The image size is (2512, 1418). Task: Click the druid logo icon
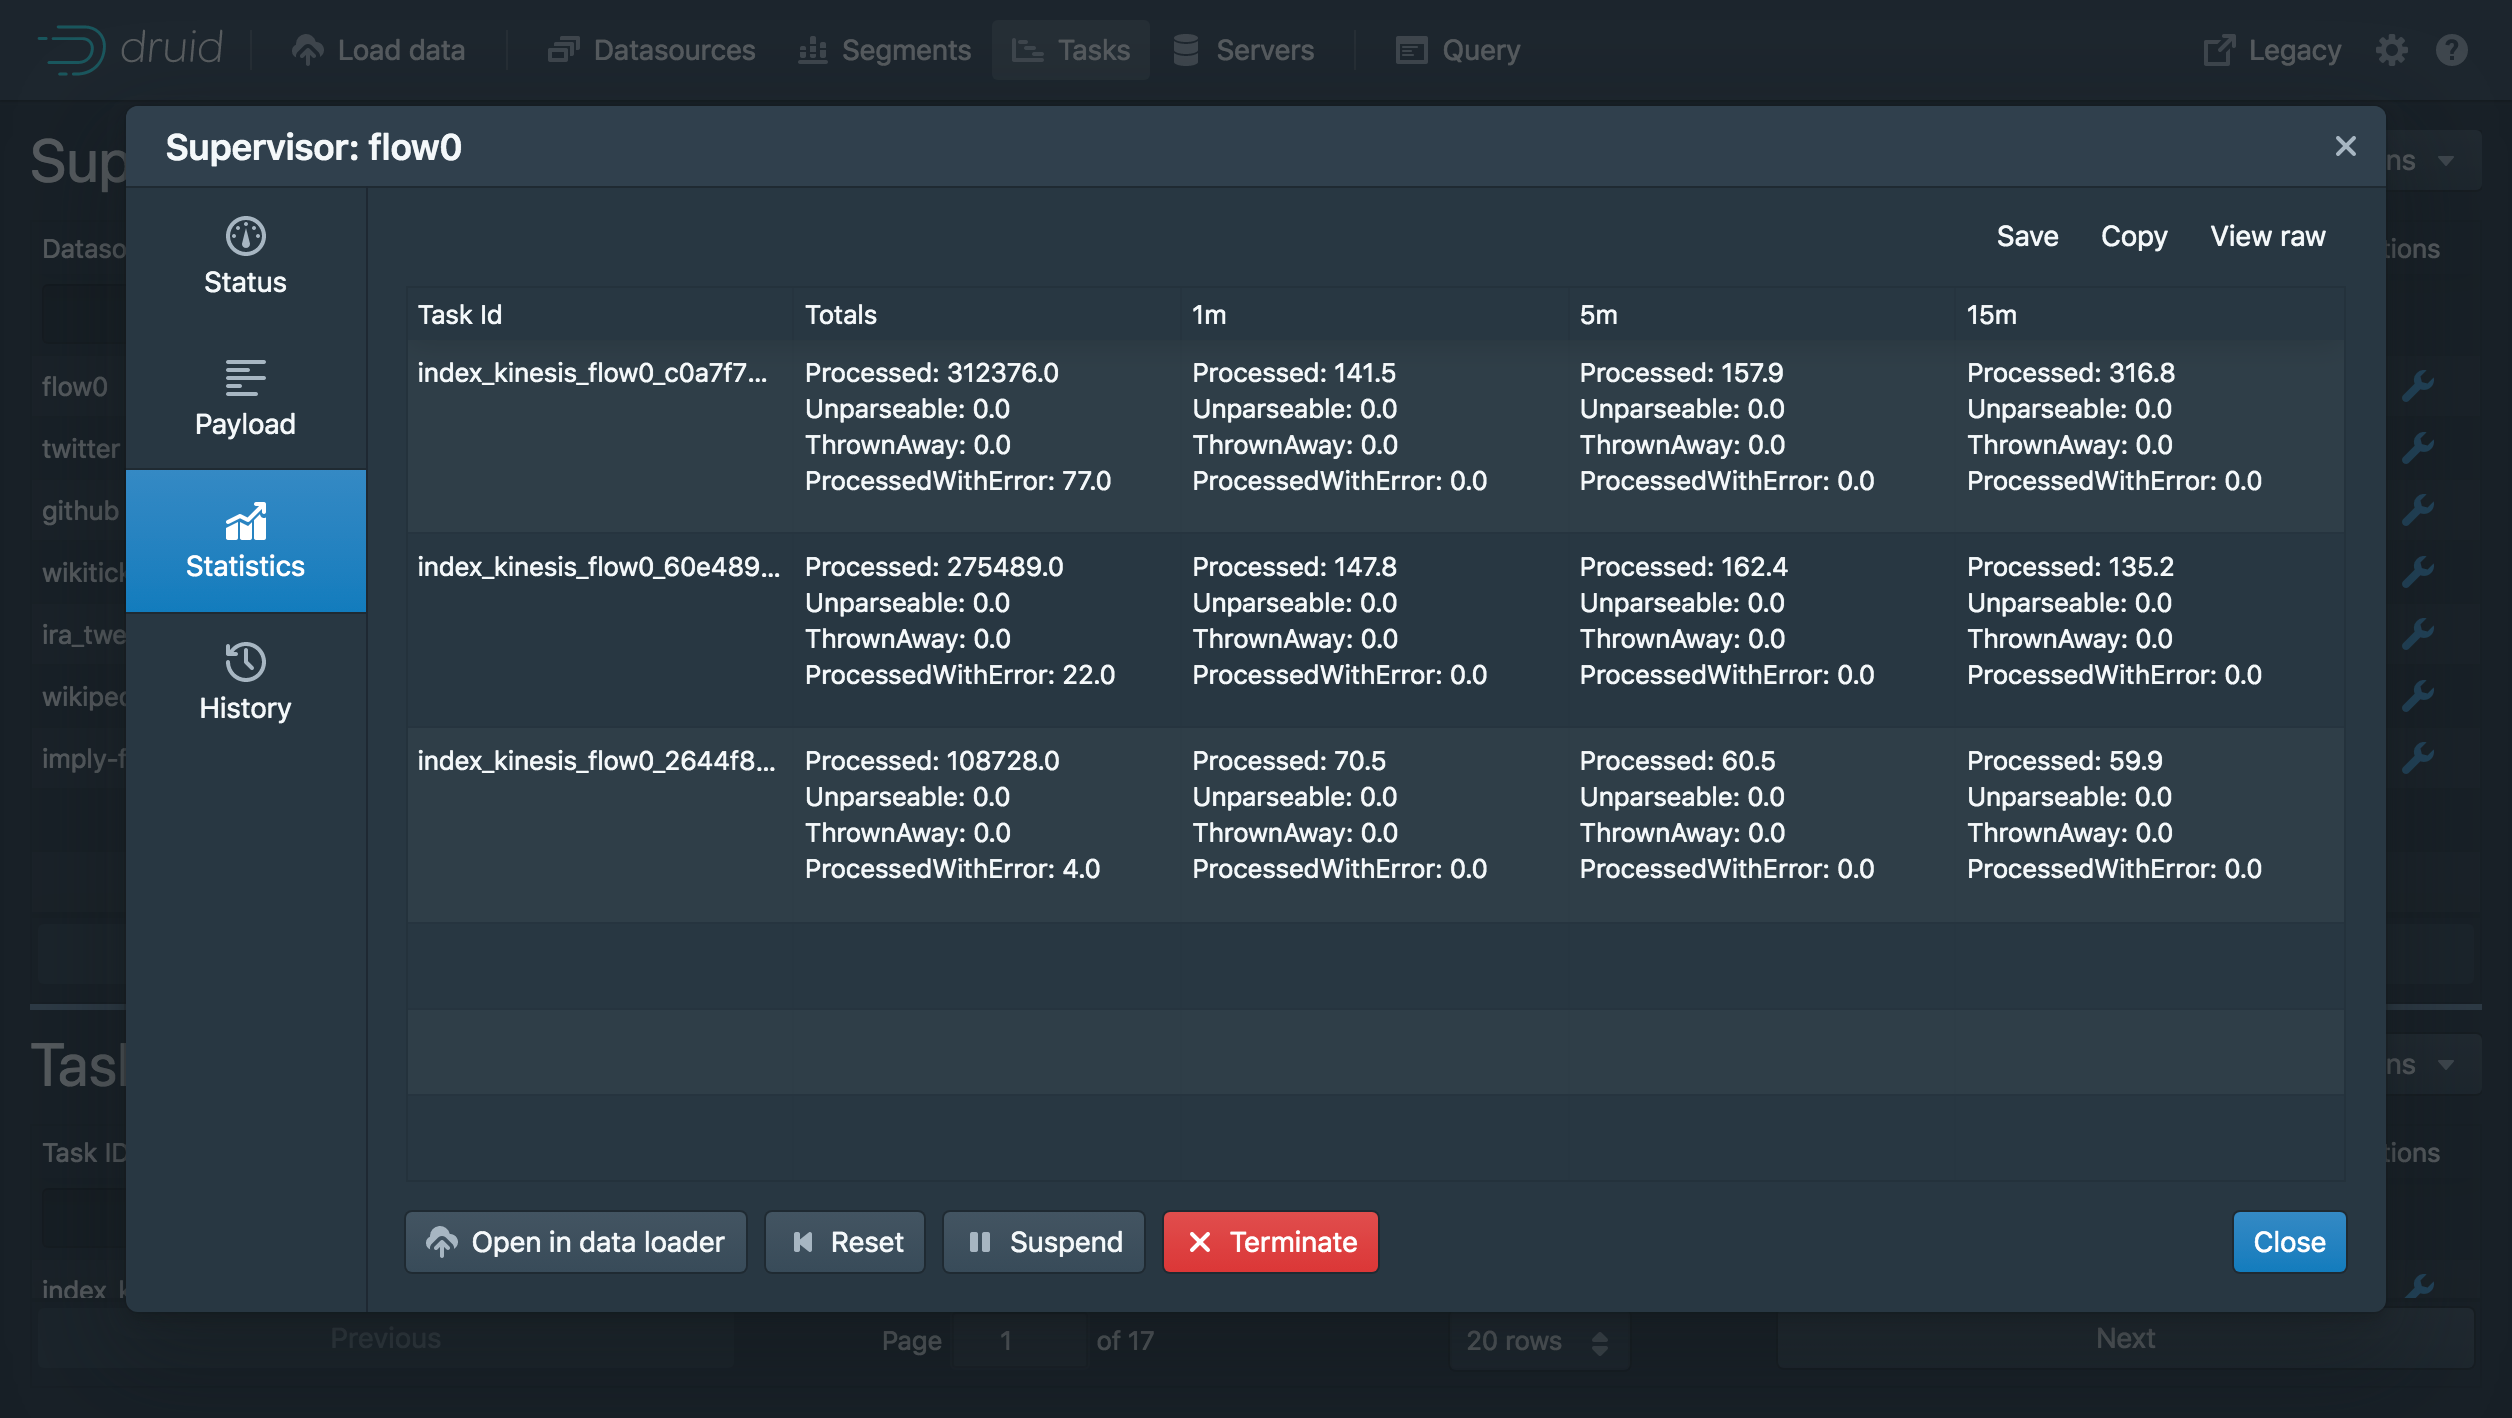pyautogui.click(x=72, y=50)
